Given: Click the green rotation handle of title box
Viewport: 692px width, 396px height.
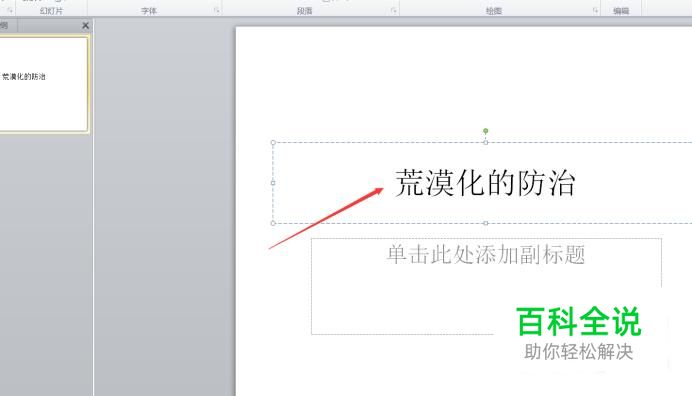Looking at the screenshot, I should [485, 131].
